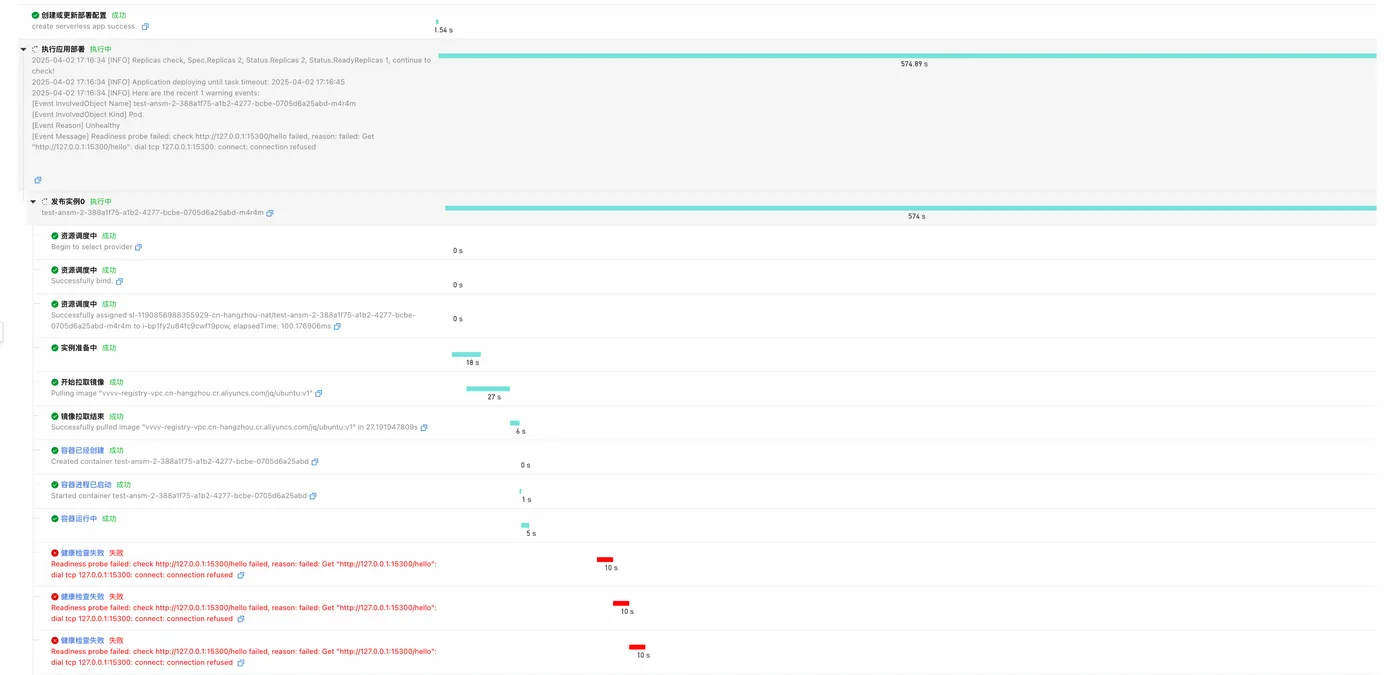1400x675 pixels.
Task: Copy the 'Begin to select provider' message
Action: point(138,247)
